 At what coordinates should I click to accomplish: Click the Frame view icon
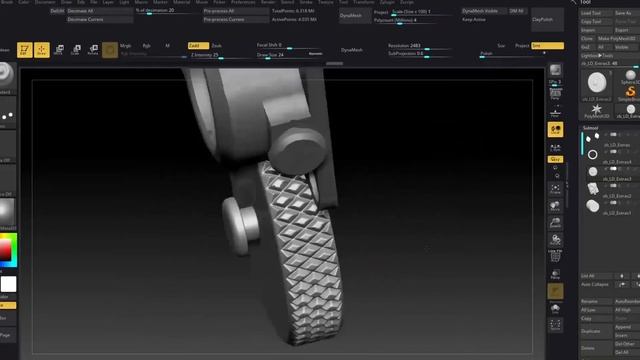point(555,189)
